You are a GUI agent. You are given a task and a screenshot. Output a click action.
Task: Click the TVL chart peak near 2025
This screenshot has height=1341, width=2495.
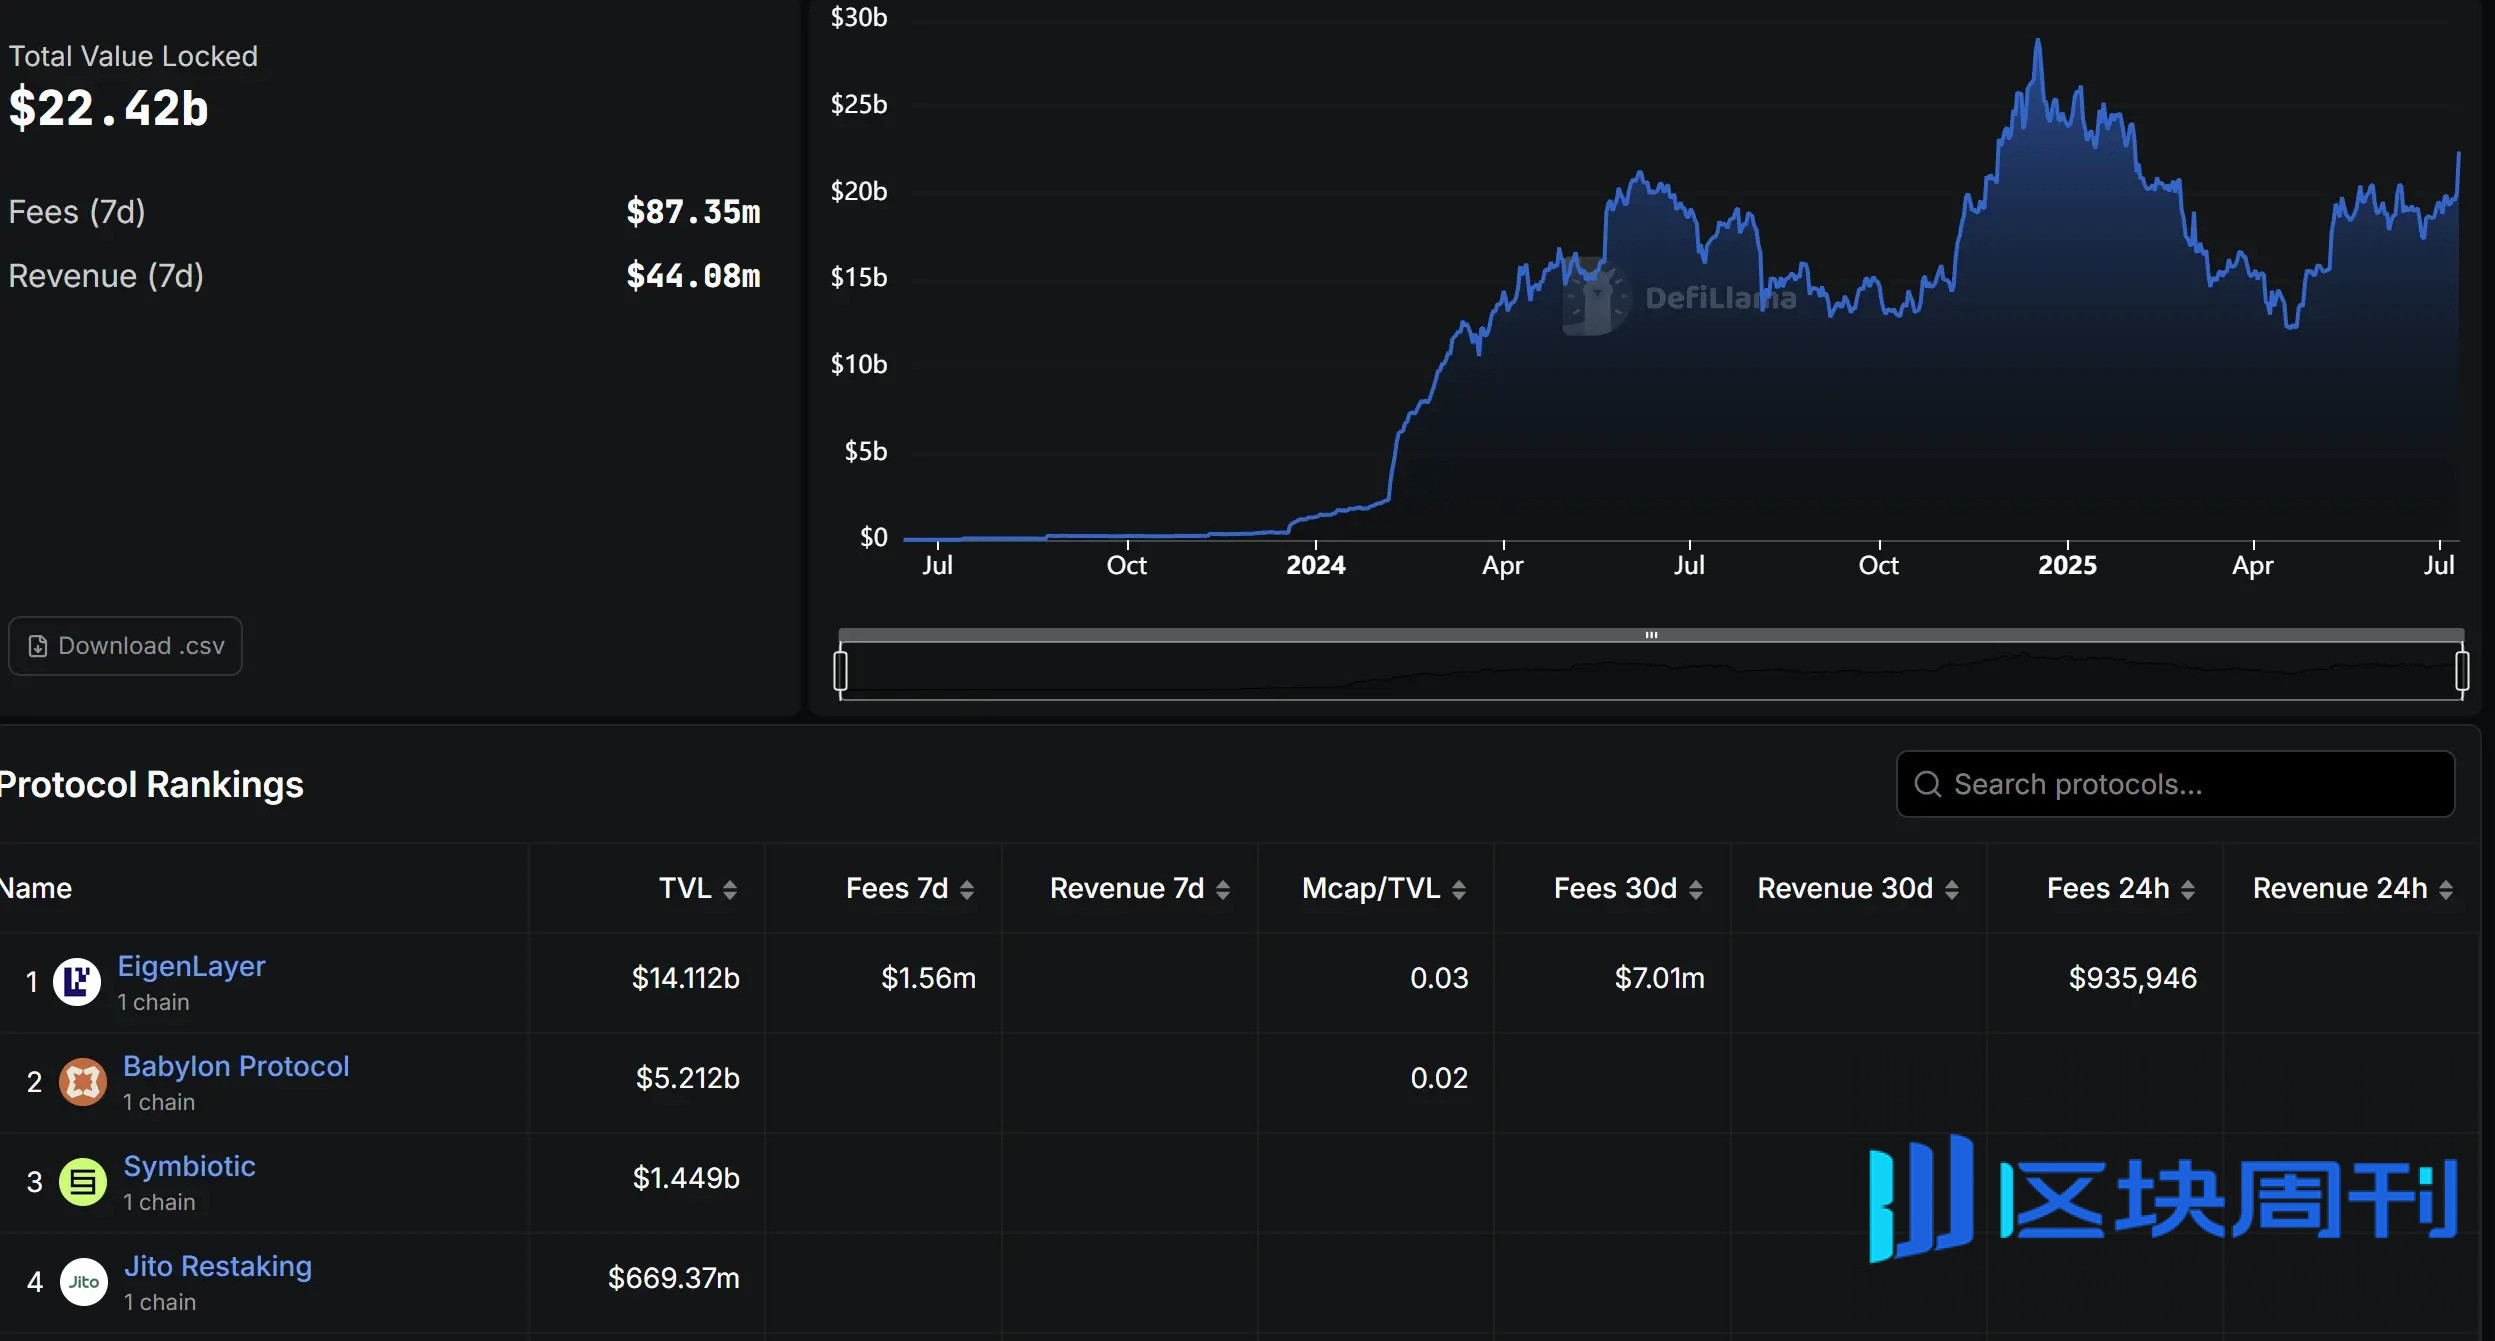coord(2037,42)
